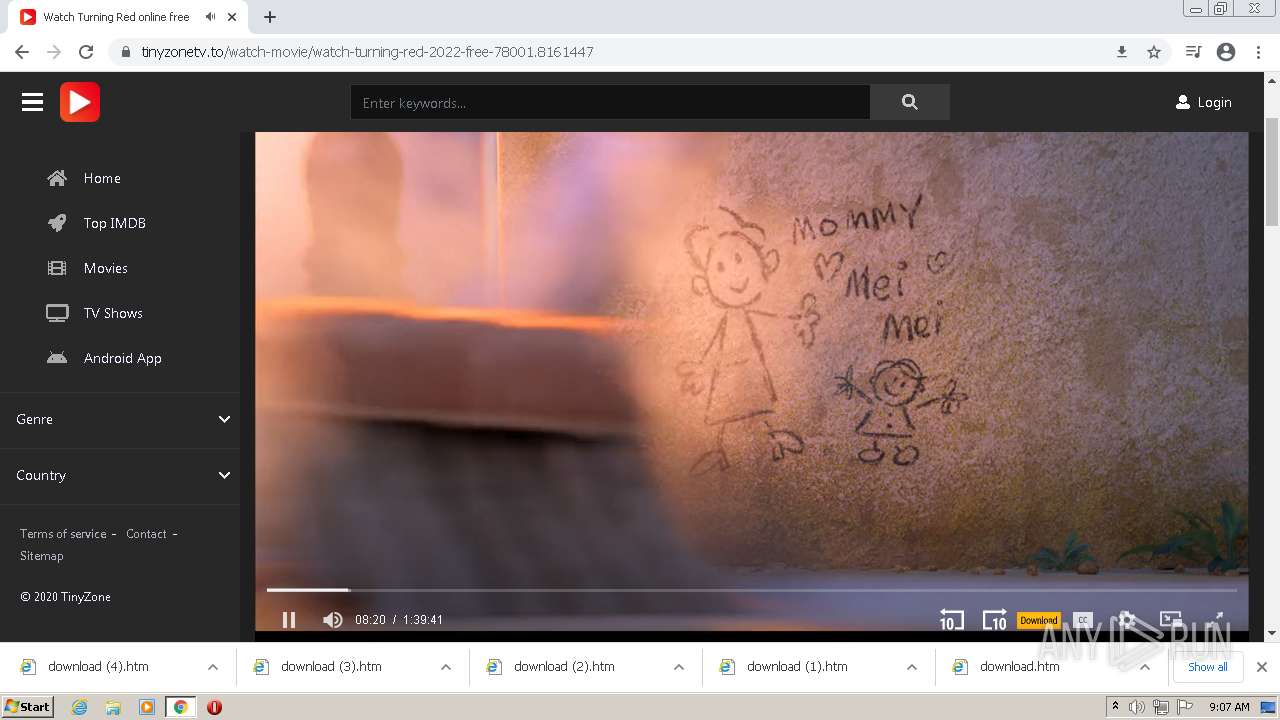
Task: Click the red Opera icon in taskbar
Action: click(214, 707)
